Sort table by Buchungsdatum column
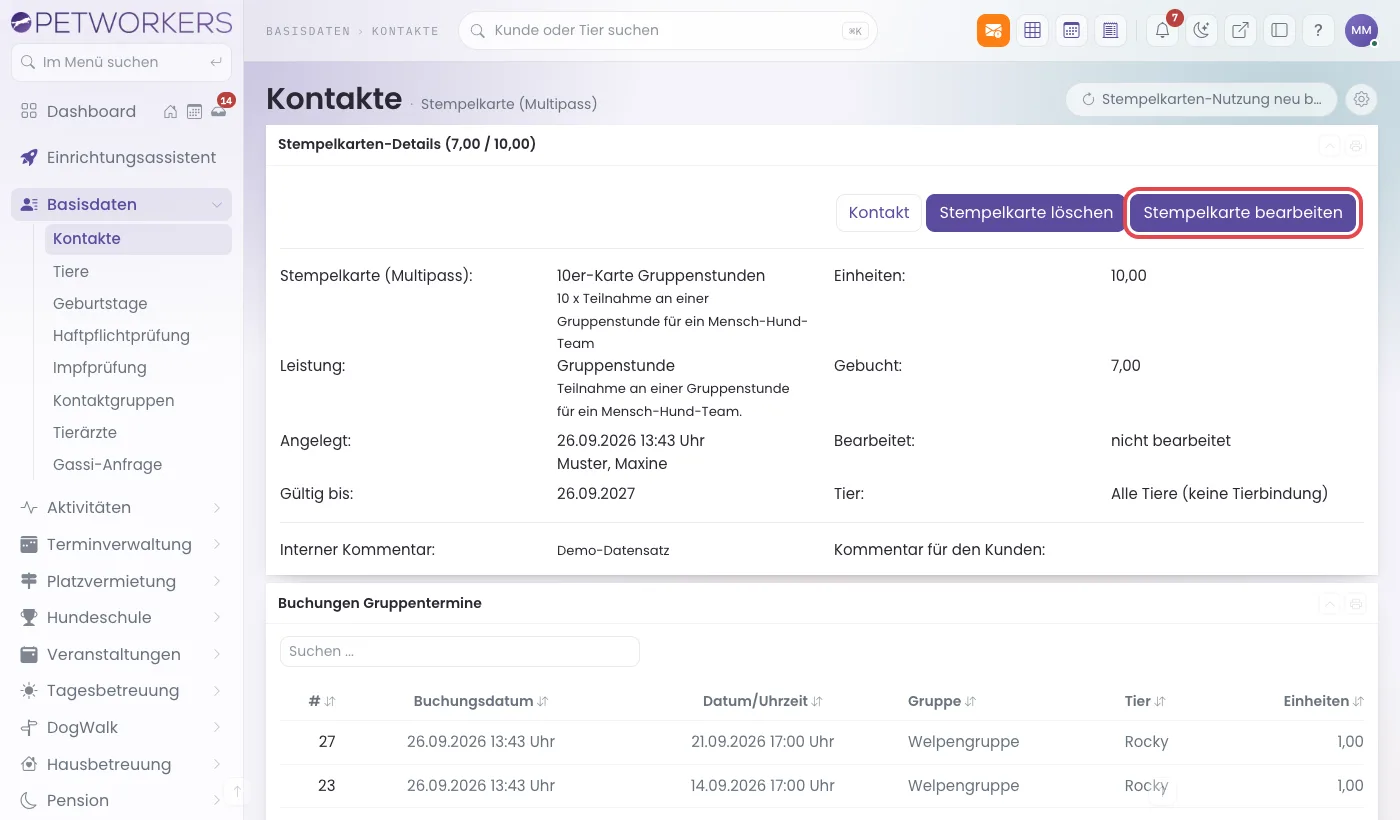Viewport: 1400px width, 820px height. click(481, 701)
